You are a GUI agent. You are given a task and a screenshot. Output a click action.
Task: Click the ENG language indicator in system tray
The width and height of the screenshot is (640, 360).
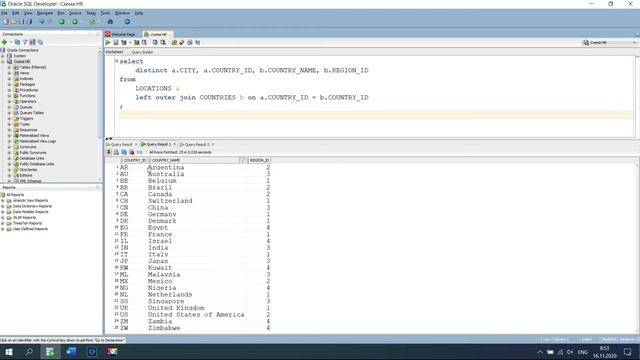coord(582,352)
